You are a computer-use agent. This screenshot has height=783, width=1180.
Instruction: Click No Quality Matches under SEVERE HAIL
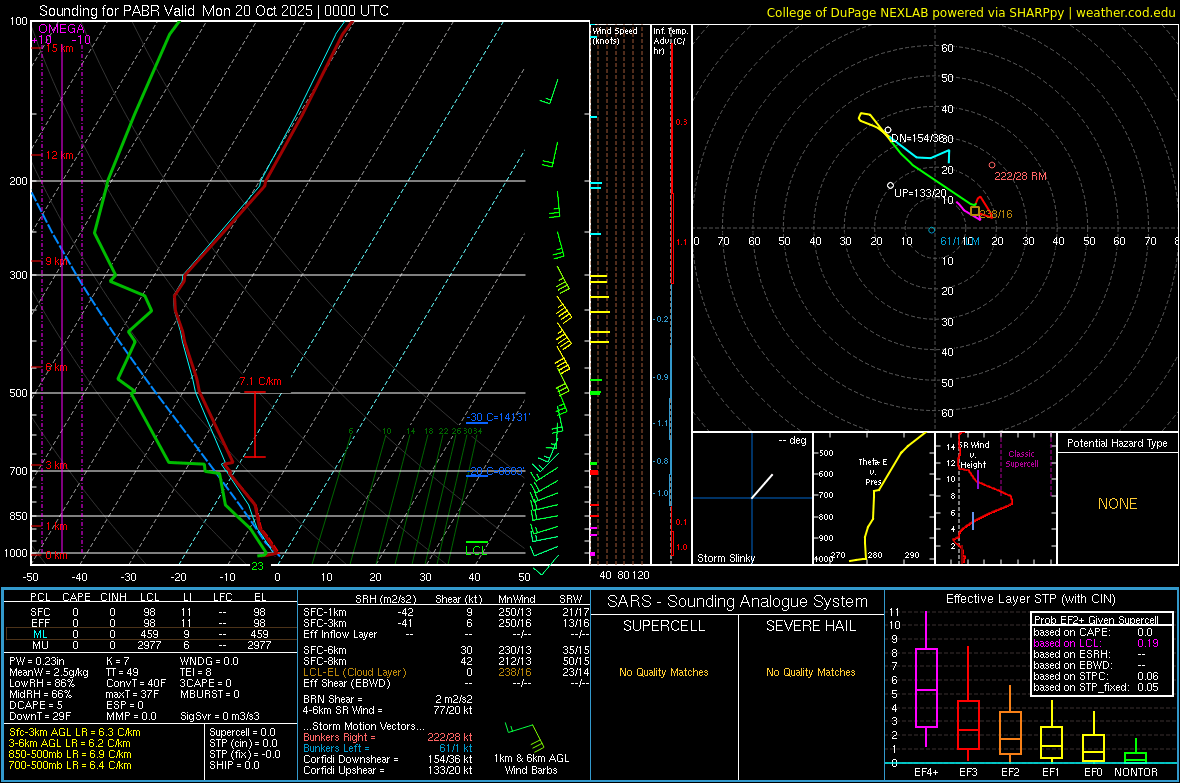click(x=810, y=672)
